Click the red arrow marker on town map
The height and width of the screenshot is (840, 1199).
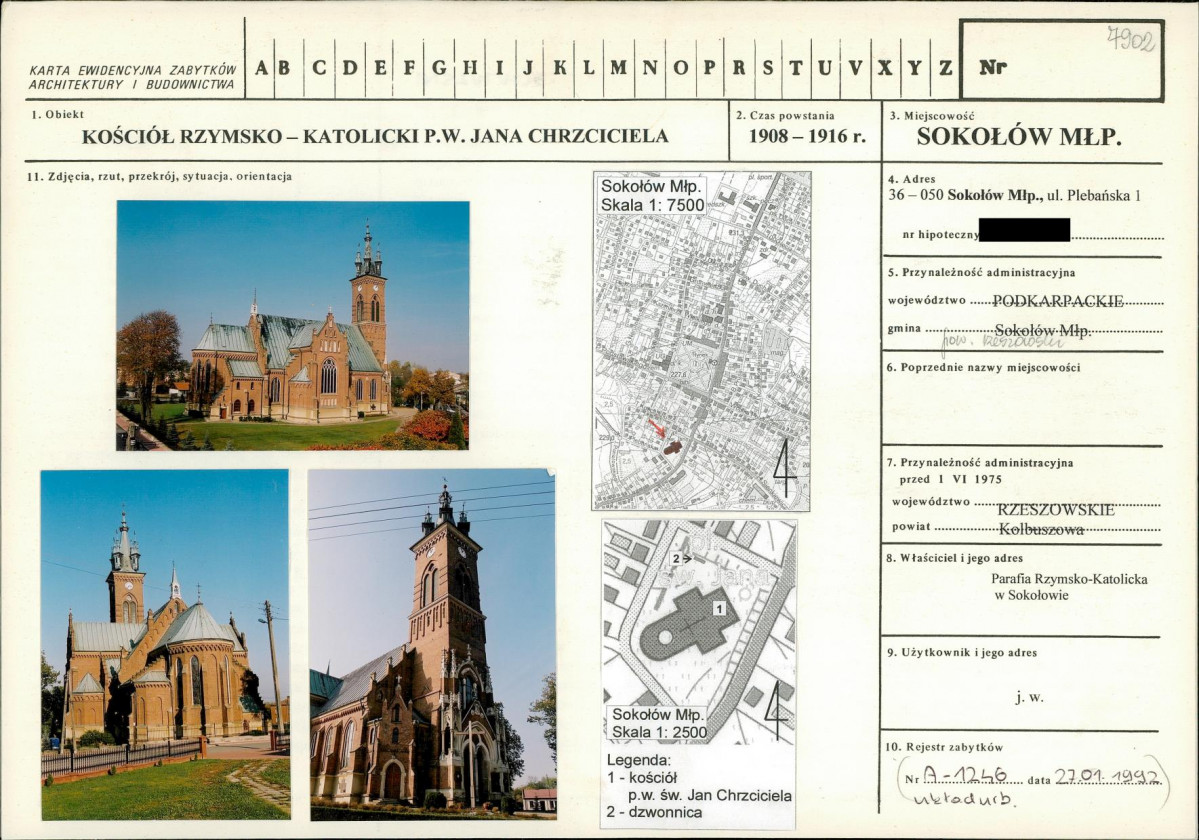657,428
